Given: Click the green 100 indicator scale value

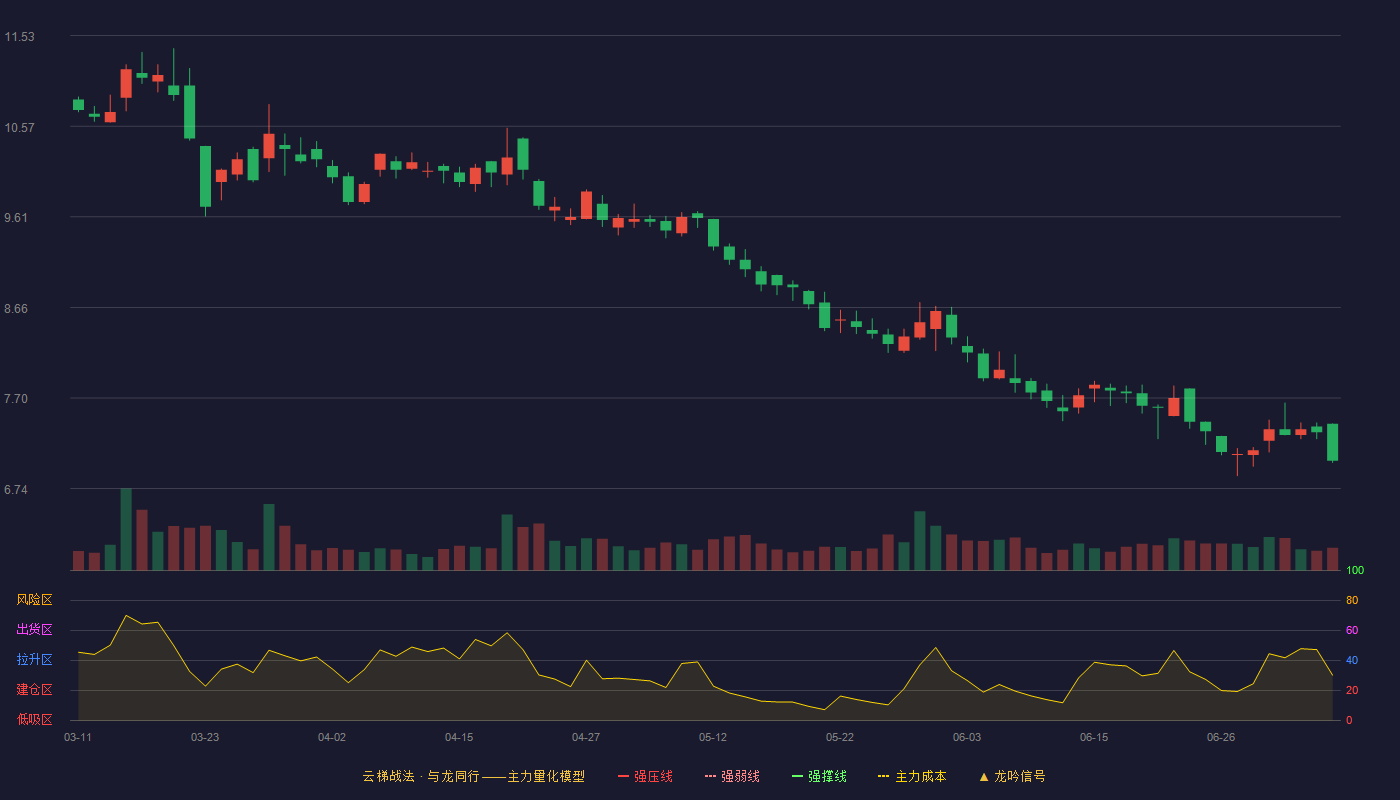Looking at the screenshot, I should point(1355,571).
